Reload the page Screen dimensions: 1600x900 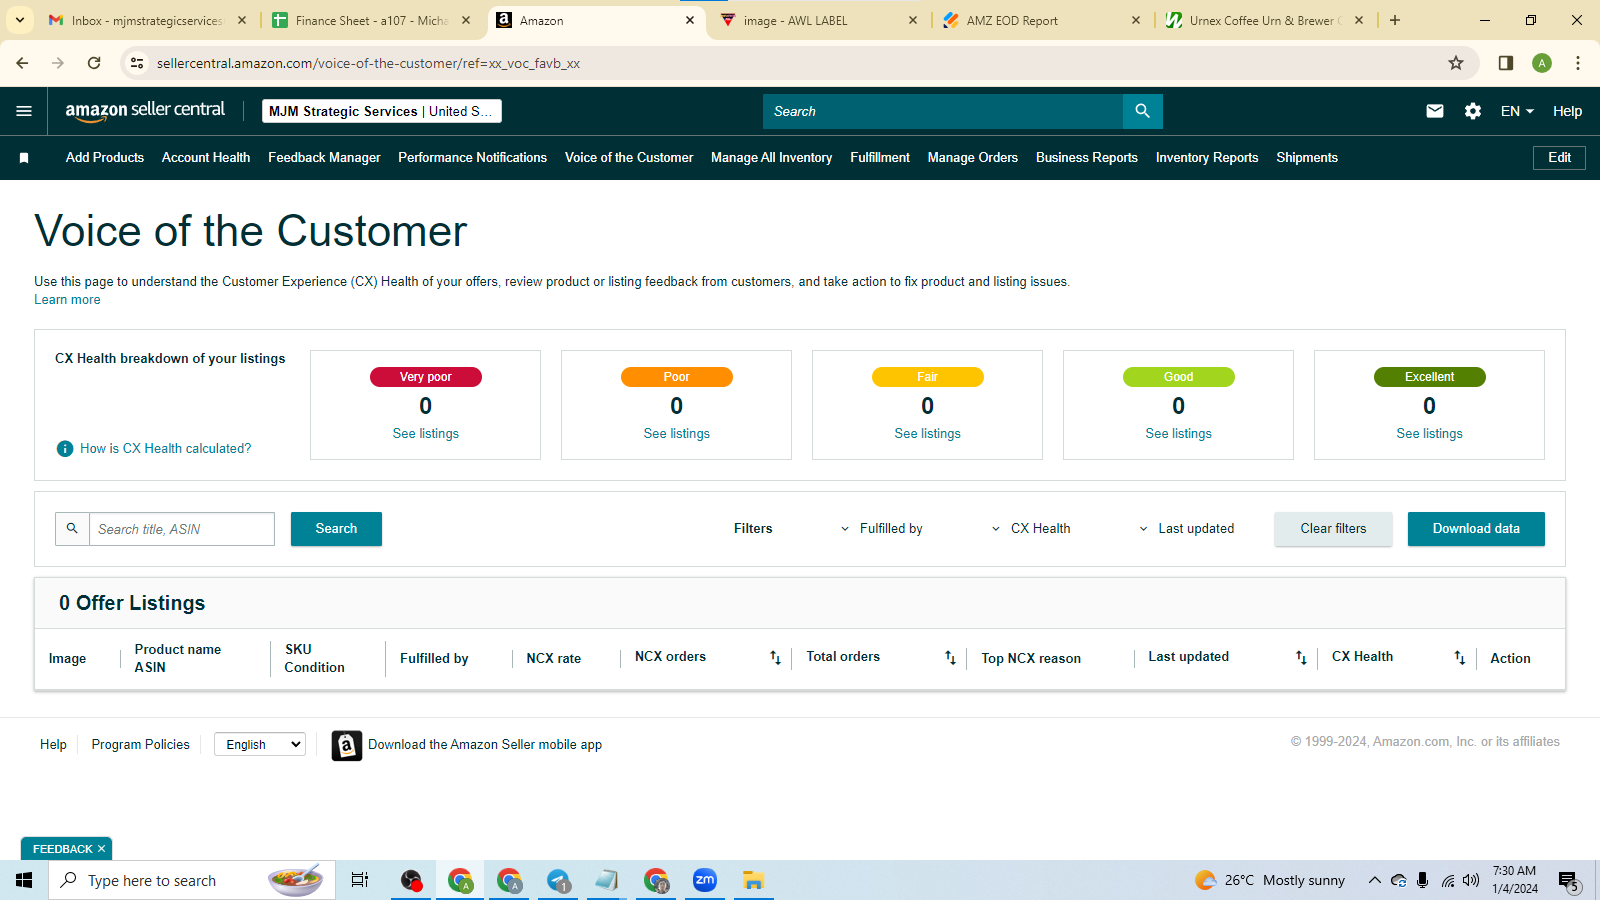(x=94, y=63)
